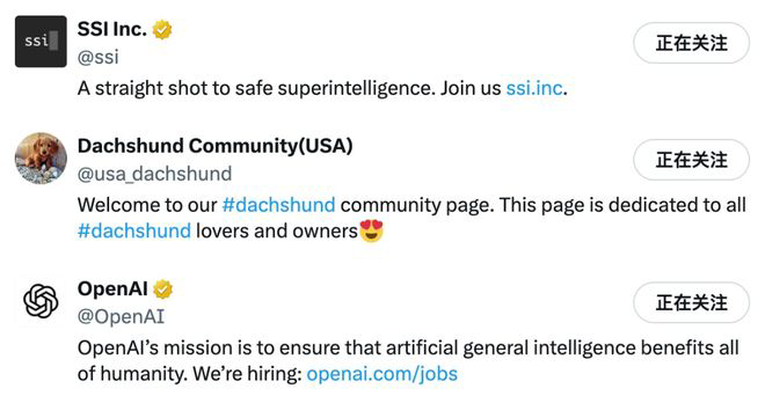Open the openai.com/jobs link

(x=382, y=374)
